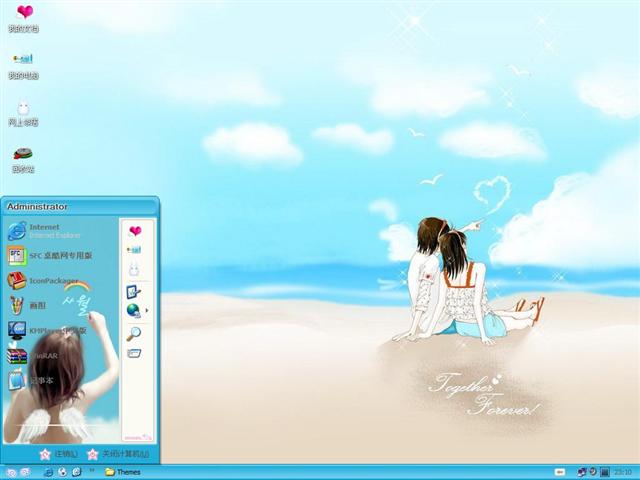Open the checklist control panel menu item
The width and height of the screenshot is (640, 480).
133,291
